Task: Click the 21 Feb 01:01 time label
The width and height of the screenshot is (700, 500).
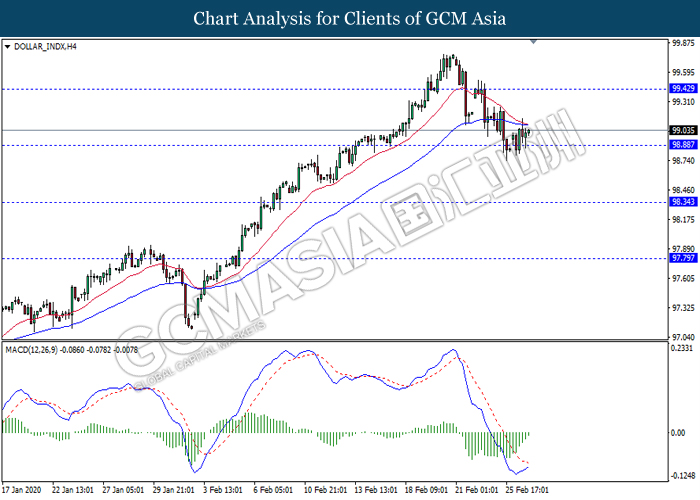Action: click(477, 490)
